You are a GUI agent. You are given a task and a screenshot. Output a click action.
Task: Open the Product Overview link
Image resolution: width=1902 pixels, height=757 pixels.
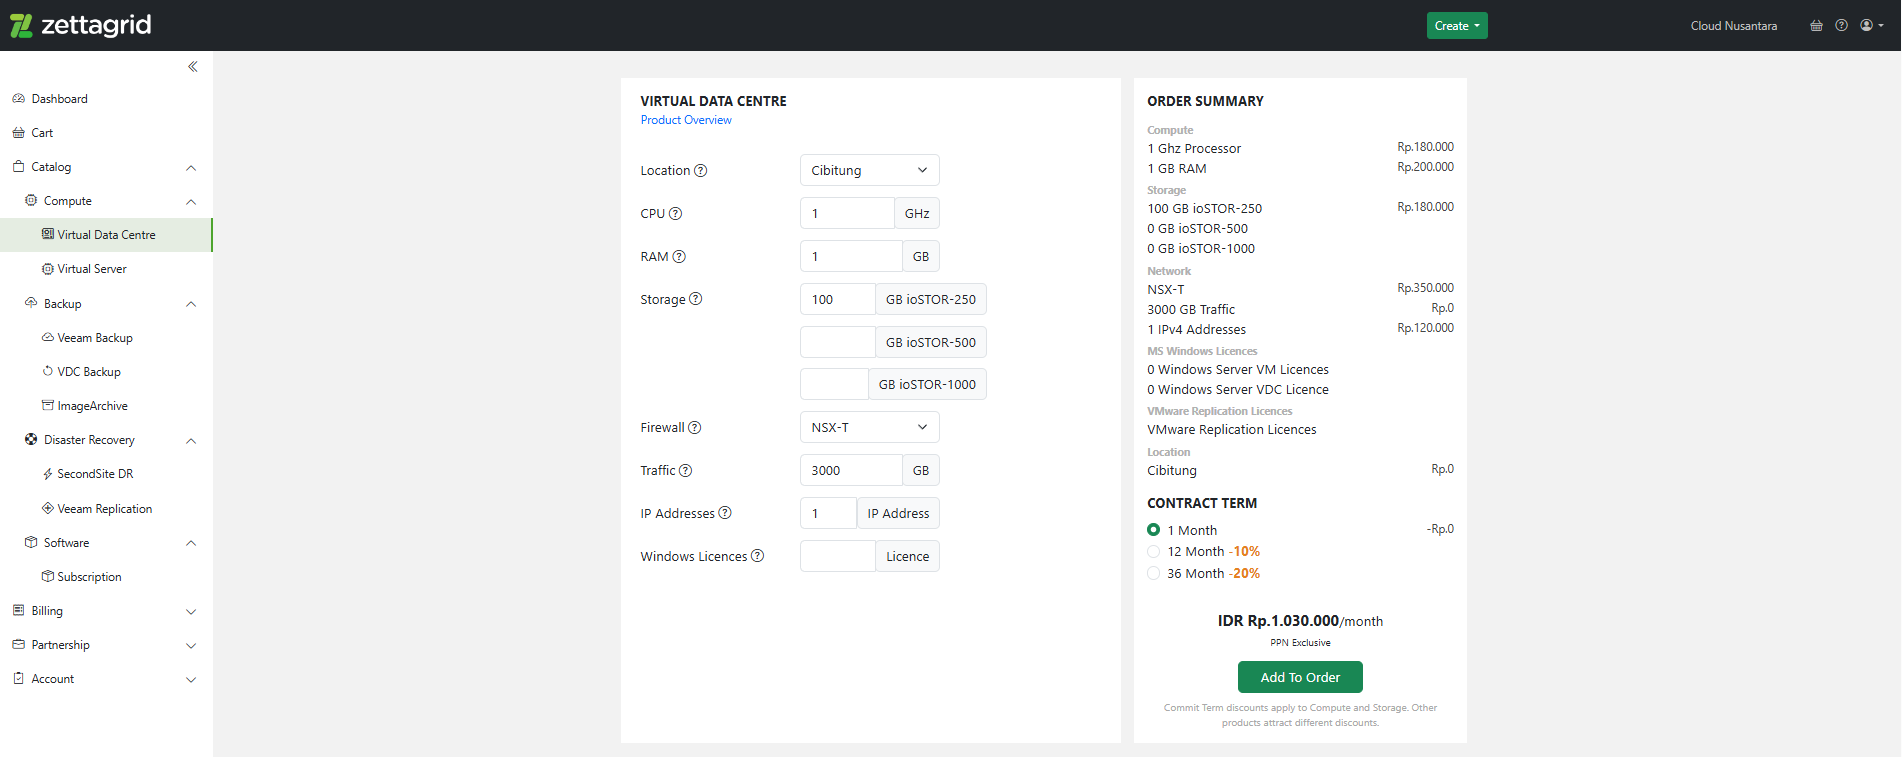tap(686, 120)
